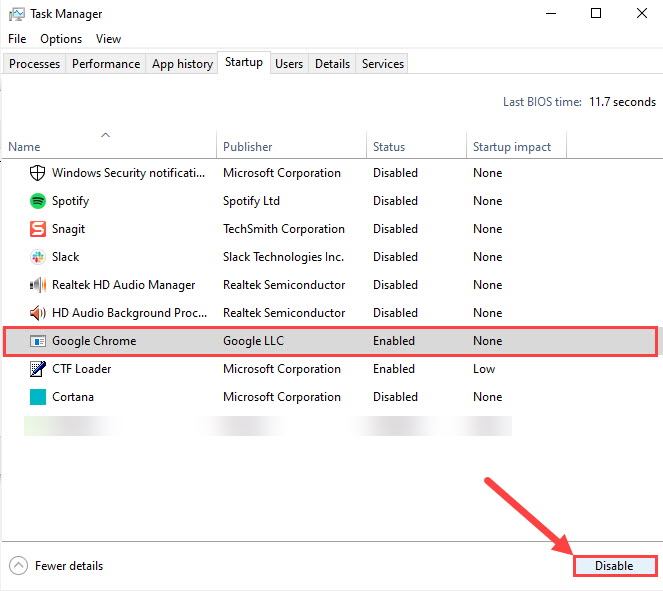Click the Slack app icon

pos(38,257)
